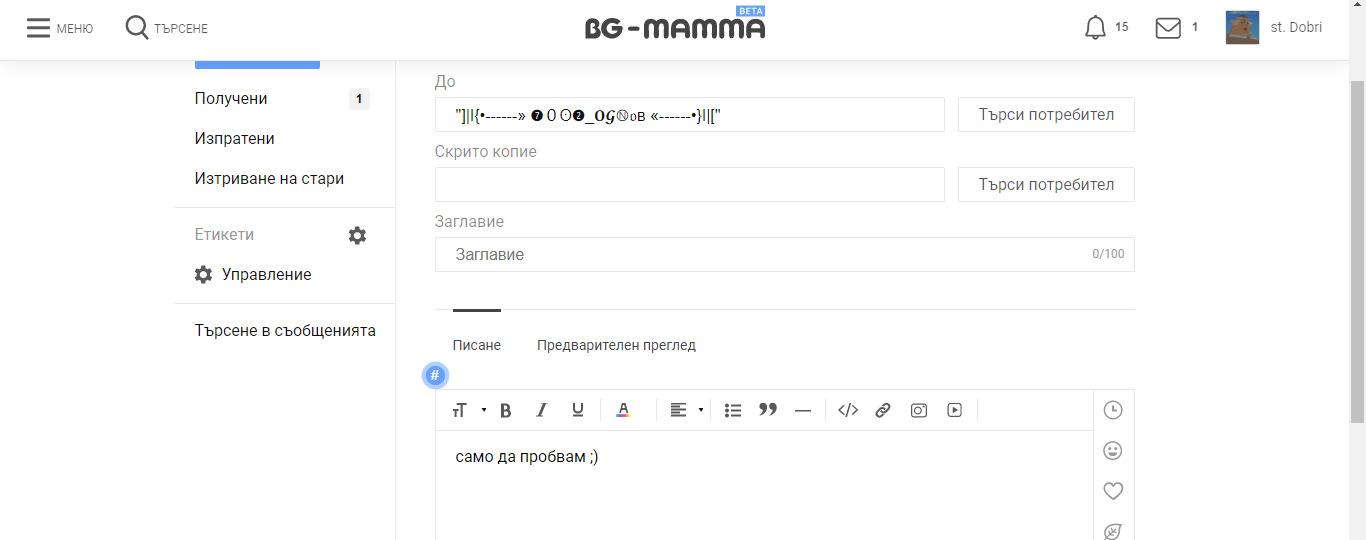Toggle bold formatting in the editor

tap(506, 410)
